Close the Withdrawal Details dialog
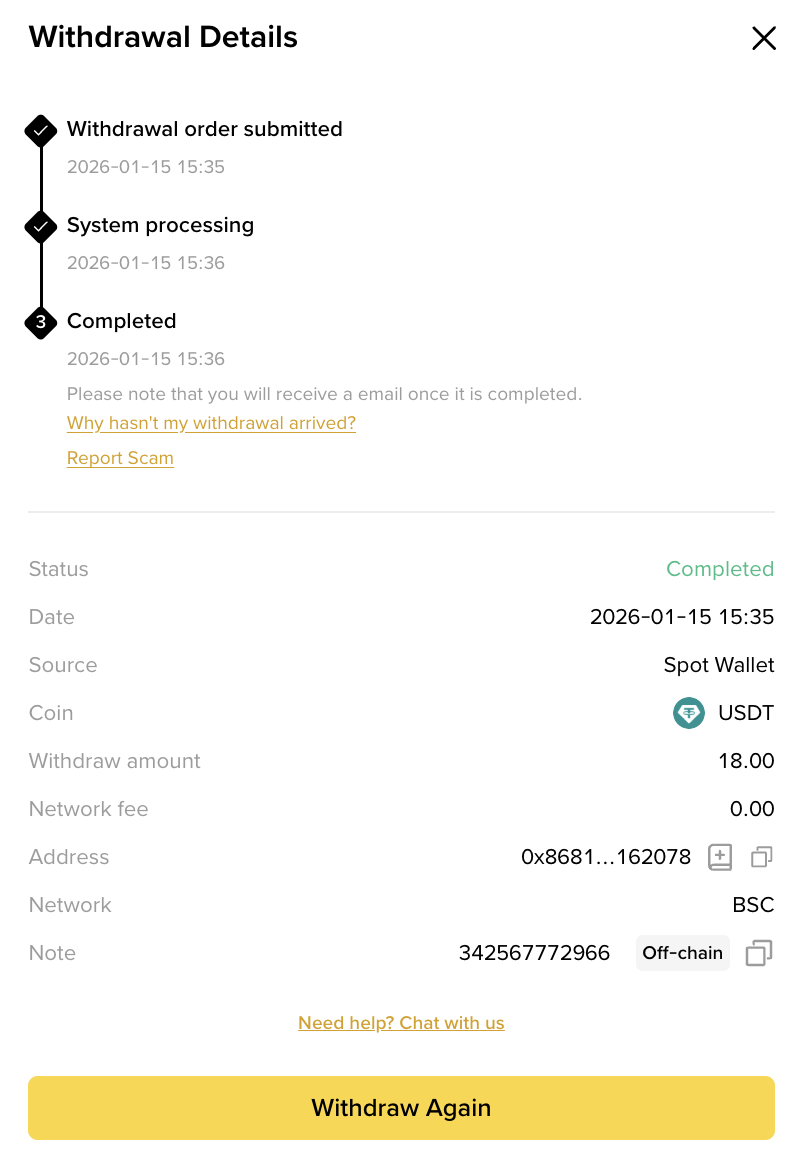The image size is (798, 1164). pos(764,38)
